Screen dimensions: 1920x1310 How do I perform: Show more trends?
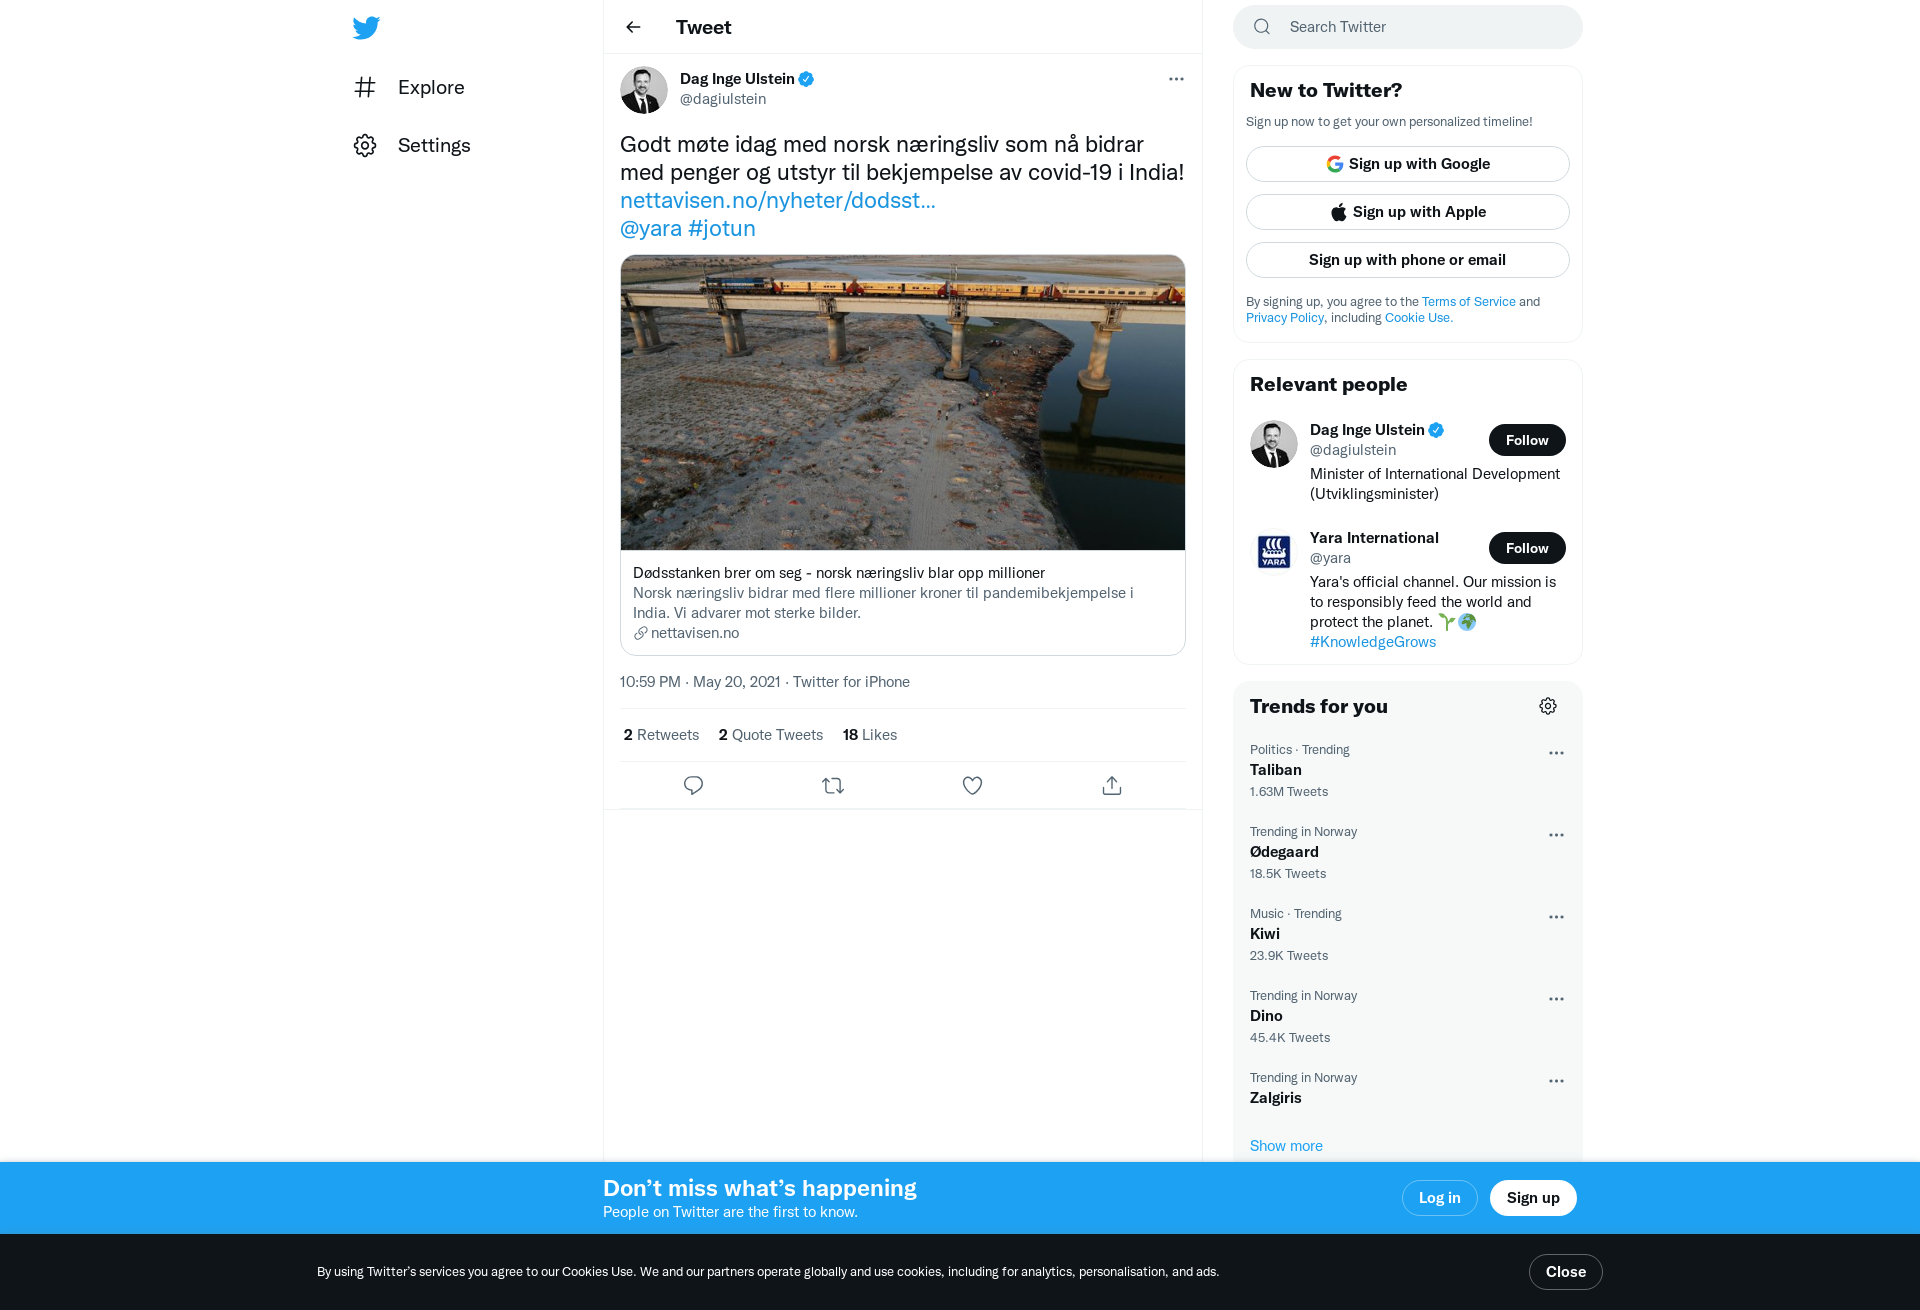coord(1286,1146)
